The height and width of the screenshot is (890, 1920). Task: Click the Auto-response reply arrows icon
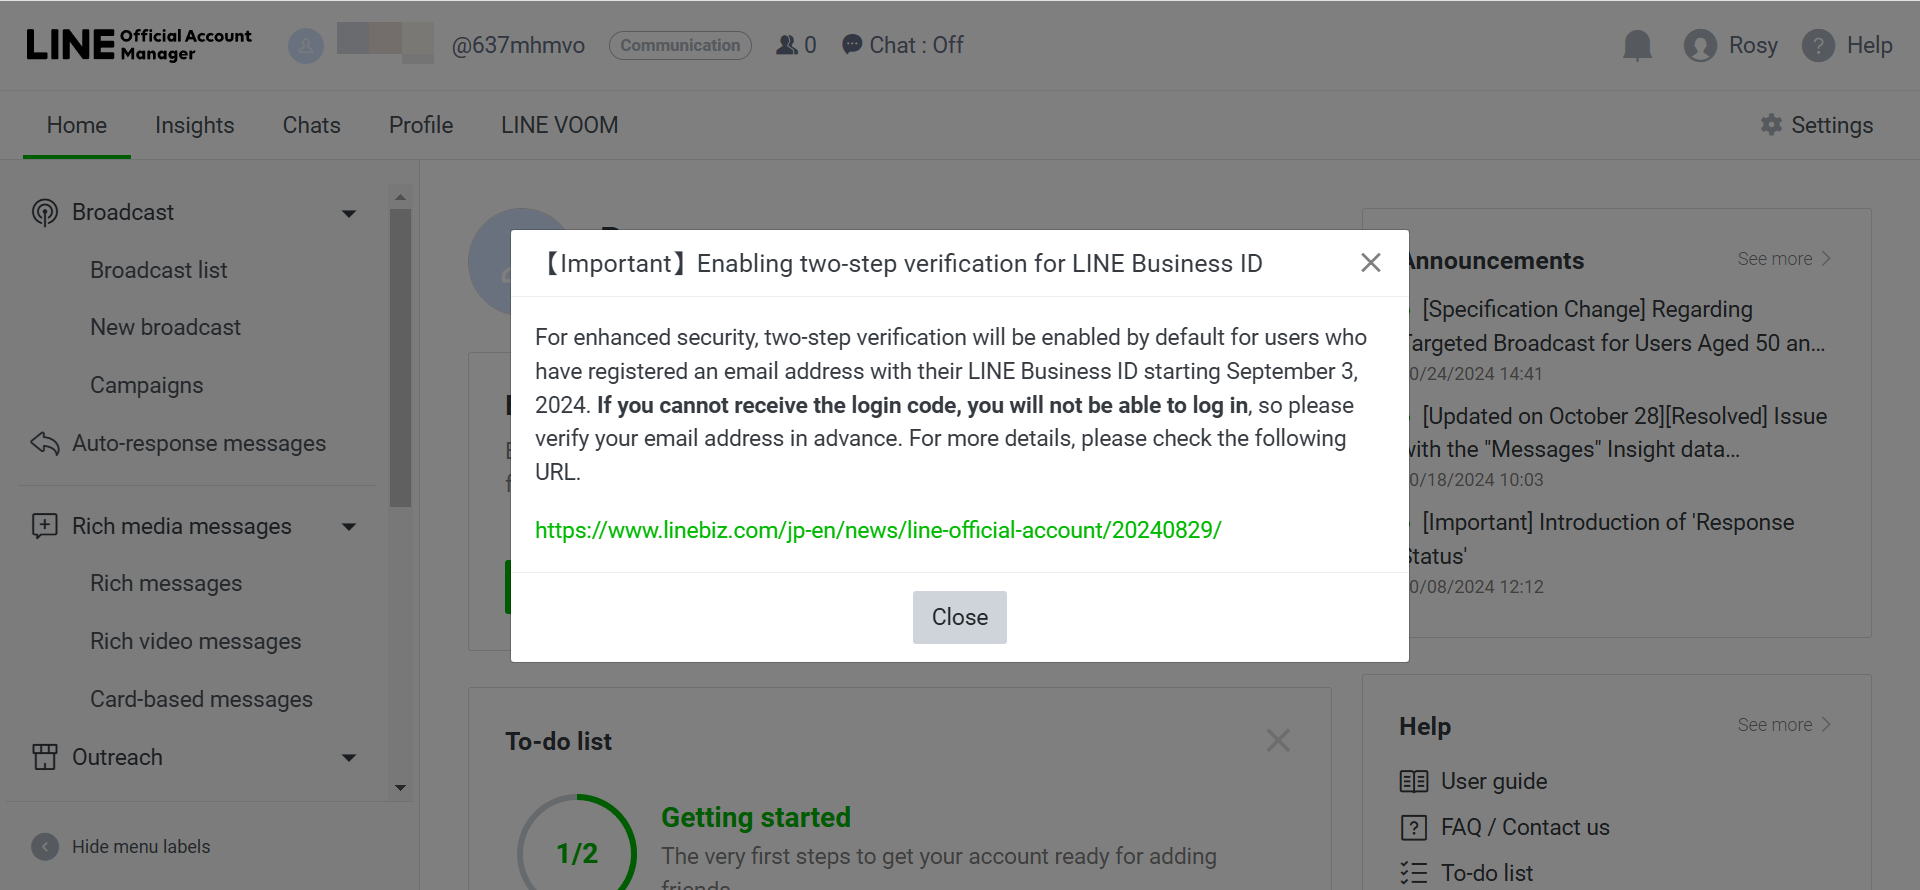click(45, 443)
